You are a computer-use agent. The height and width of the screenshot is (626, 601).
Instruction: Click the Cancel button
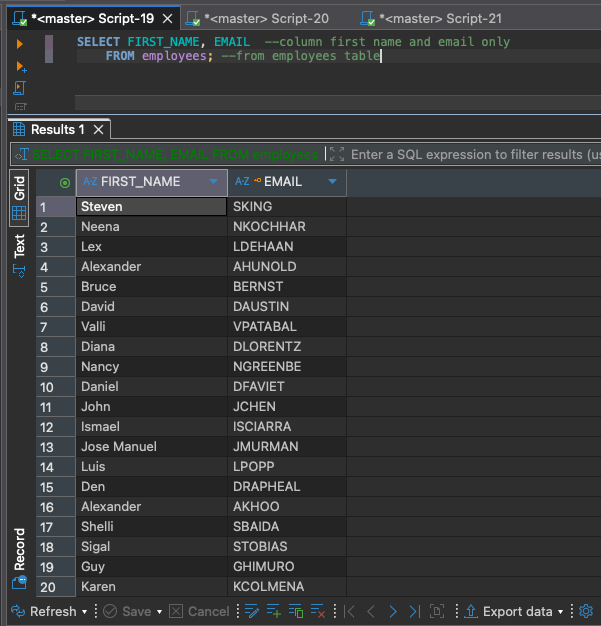pos(199,611)
